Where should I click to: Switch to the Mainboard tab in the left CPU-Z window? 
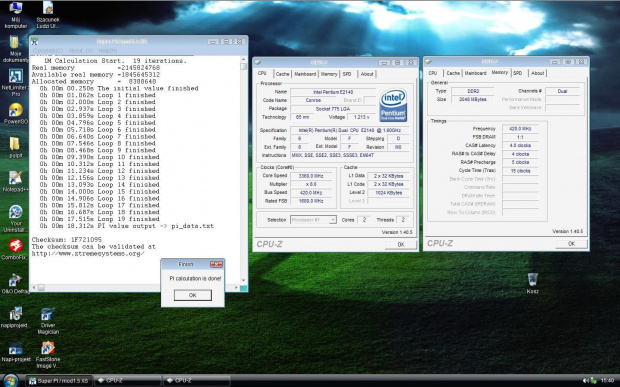(x=305, y=74)
